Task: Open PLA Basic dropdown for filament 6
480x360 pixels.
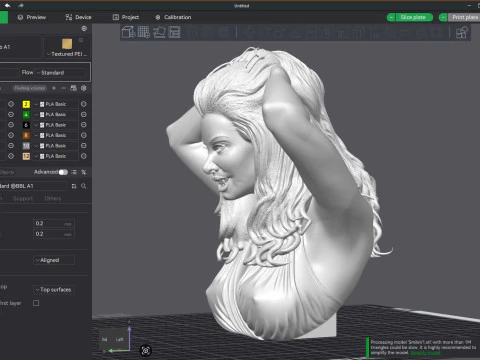Action: pos(55,125)
